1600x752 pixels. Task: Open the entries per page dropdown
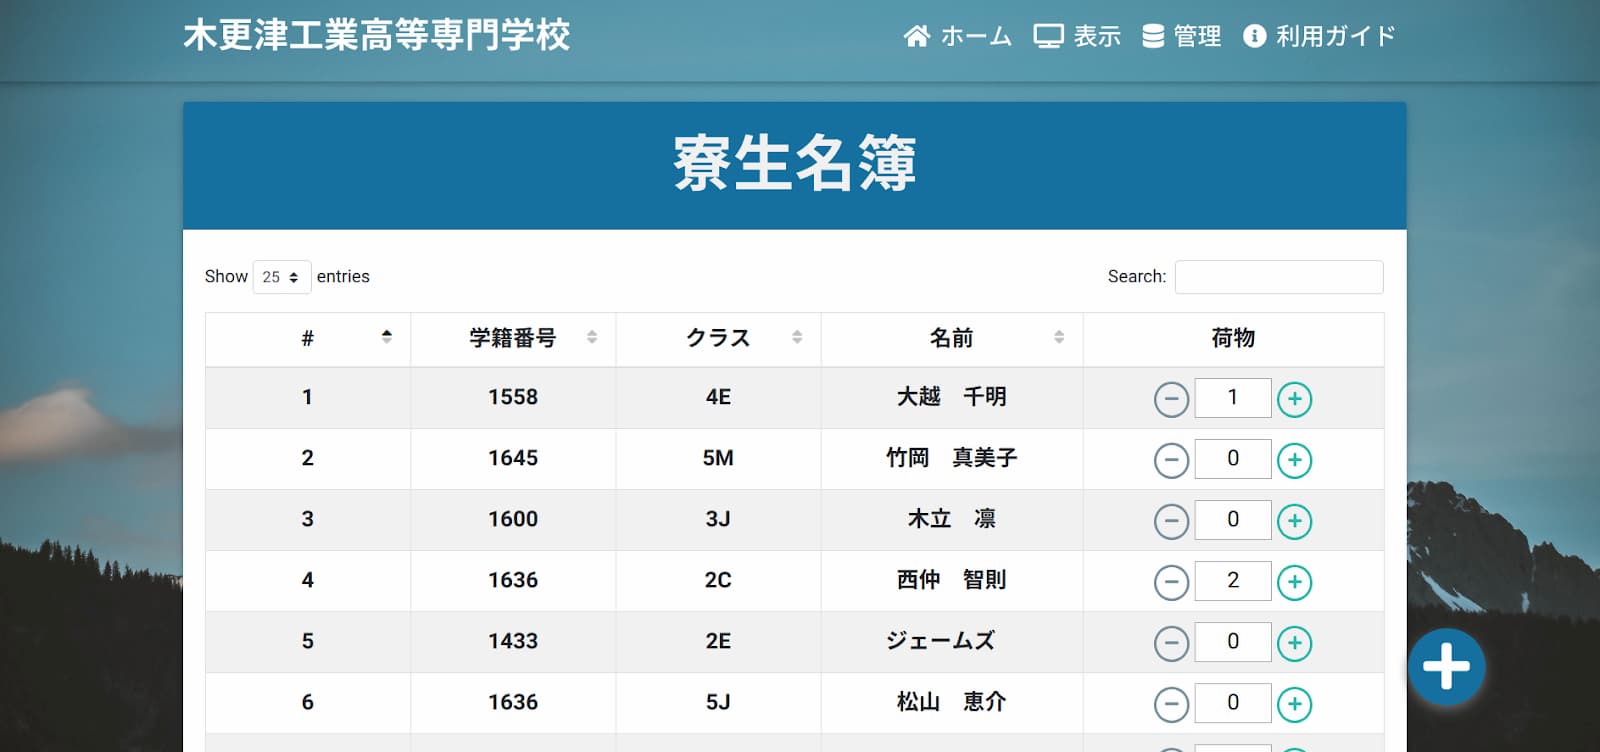point(281,277)
